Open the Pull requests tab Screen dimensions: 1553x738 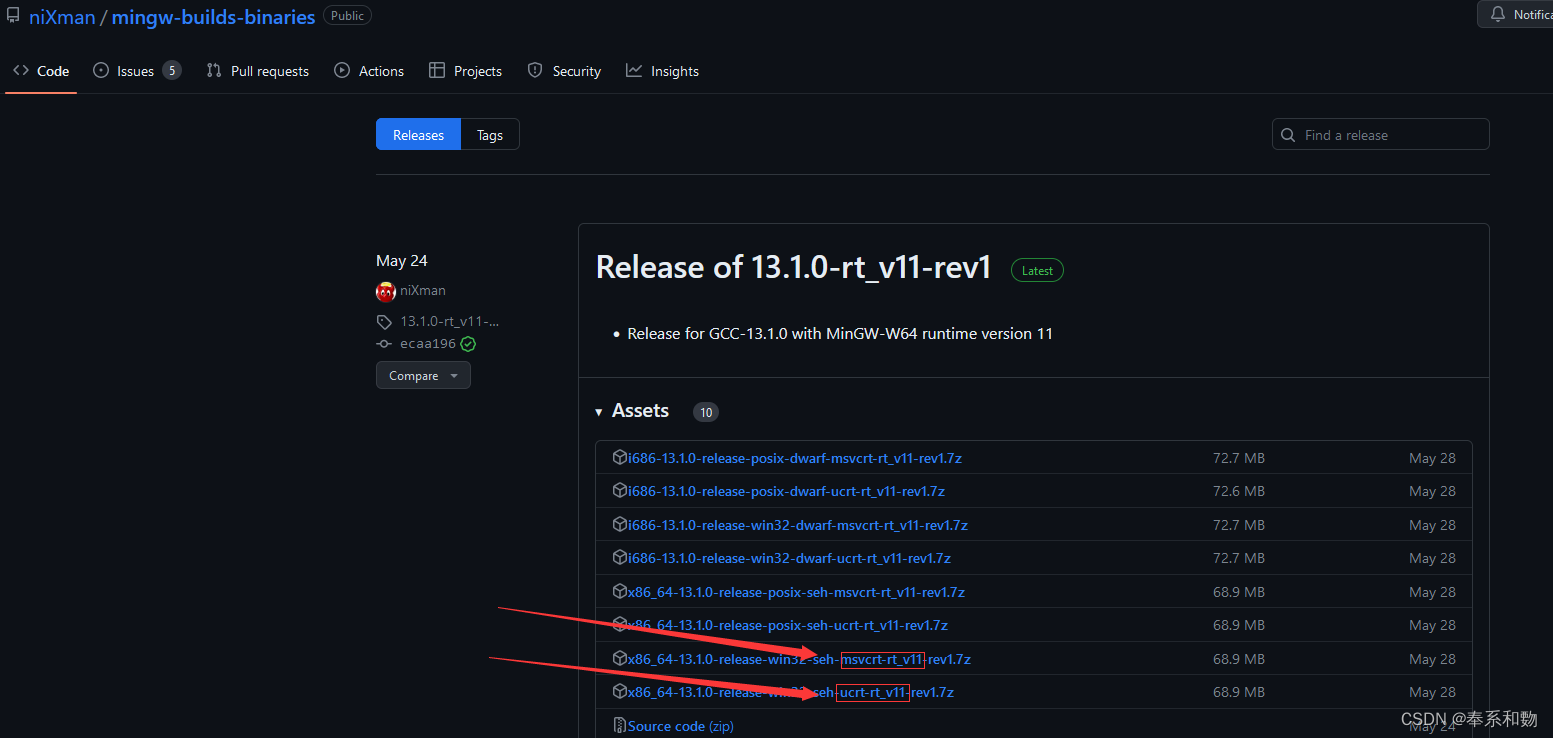[257, 70]
